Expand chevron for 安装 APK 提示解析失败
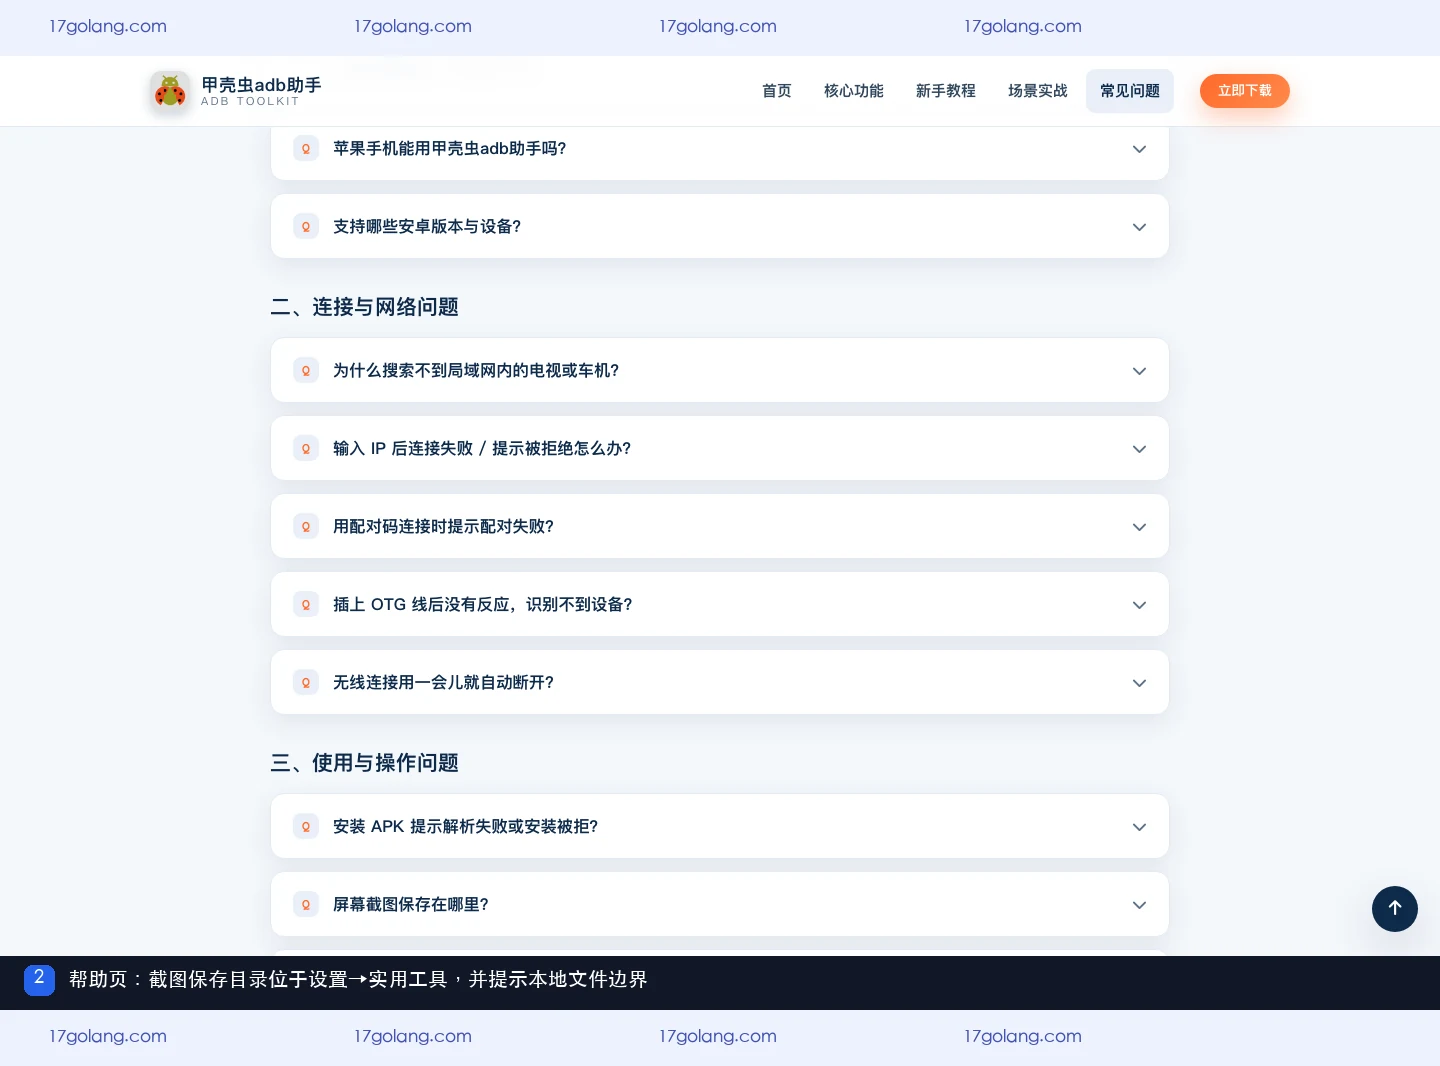The width and height of the screenshot is (1440, 1066). (x=1139, y=827)
